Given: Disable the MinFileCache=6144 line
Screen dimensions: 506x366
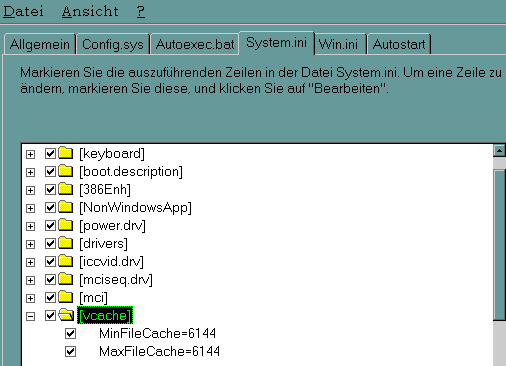Looking at the screenshot, I should coord(70,334).
